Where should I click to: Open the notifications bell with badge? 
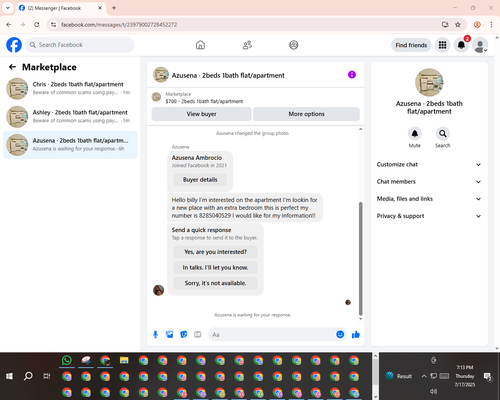(461, 45)
